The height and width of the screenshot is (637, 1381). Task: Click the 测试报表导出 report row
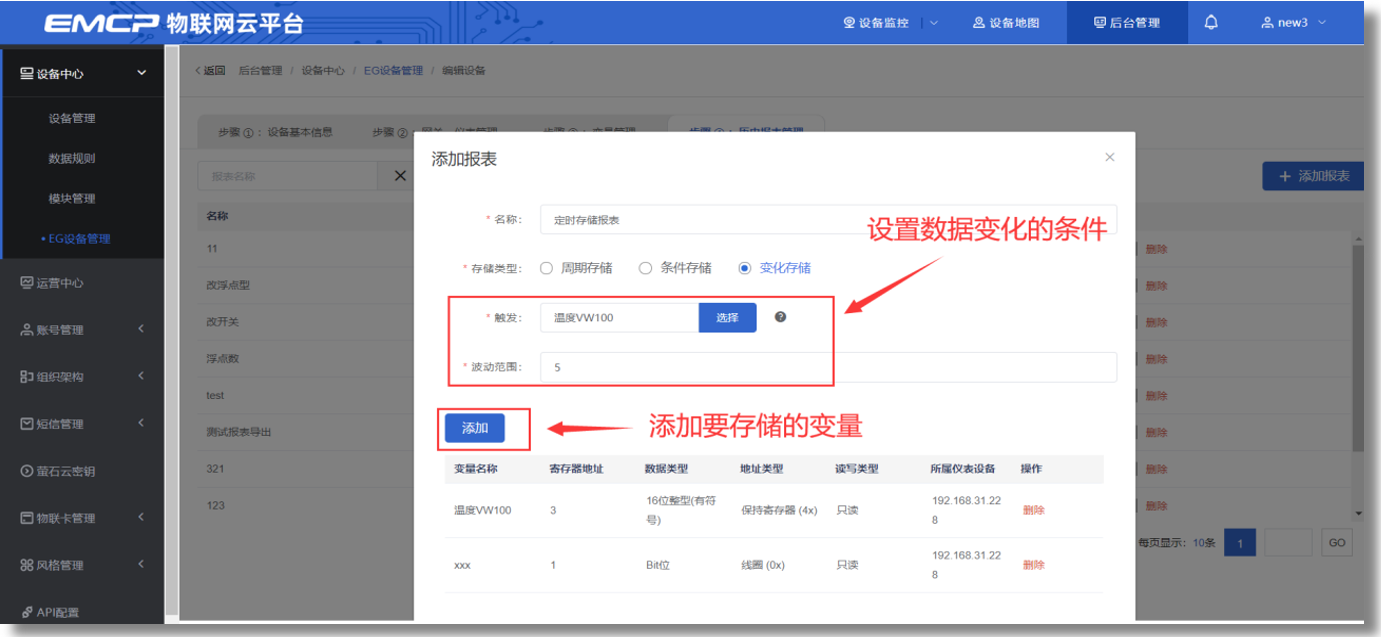point(239,432)
